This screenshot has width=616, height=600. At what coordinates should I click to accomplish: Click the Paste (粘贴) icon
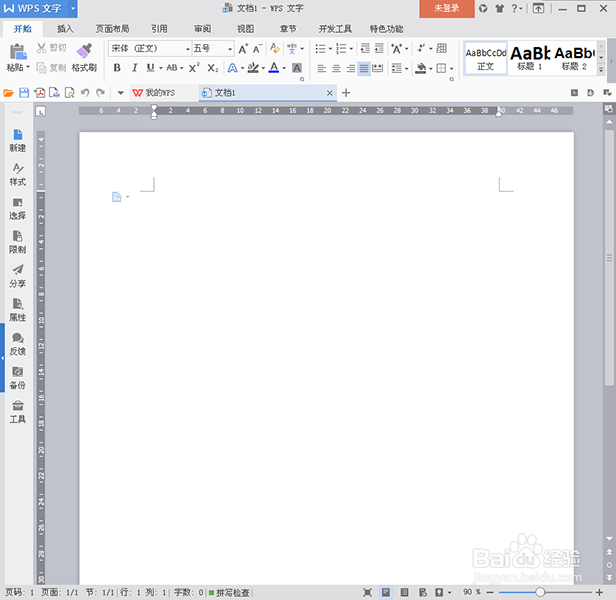(18, 52)
